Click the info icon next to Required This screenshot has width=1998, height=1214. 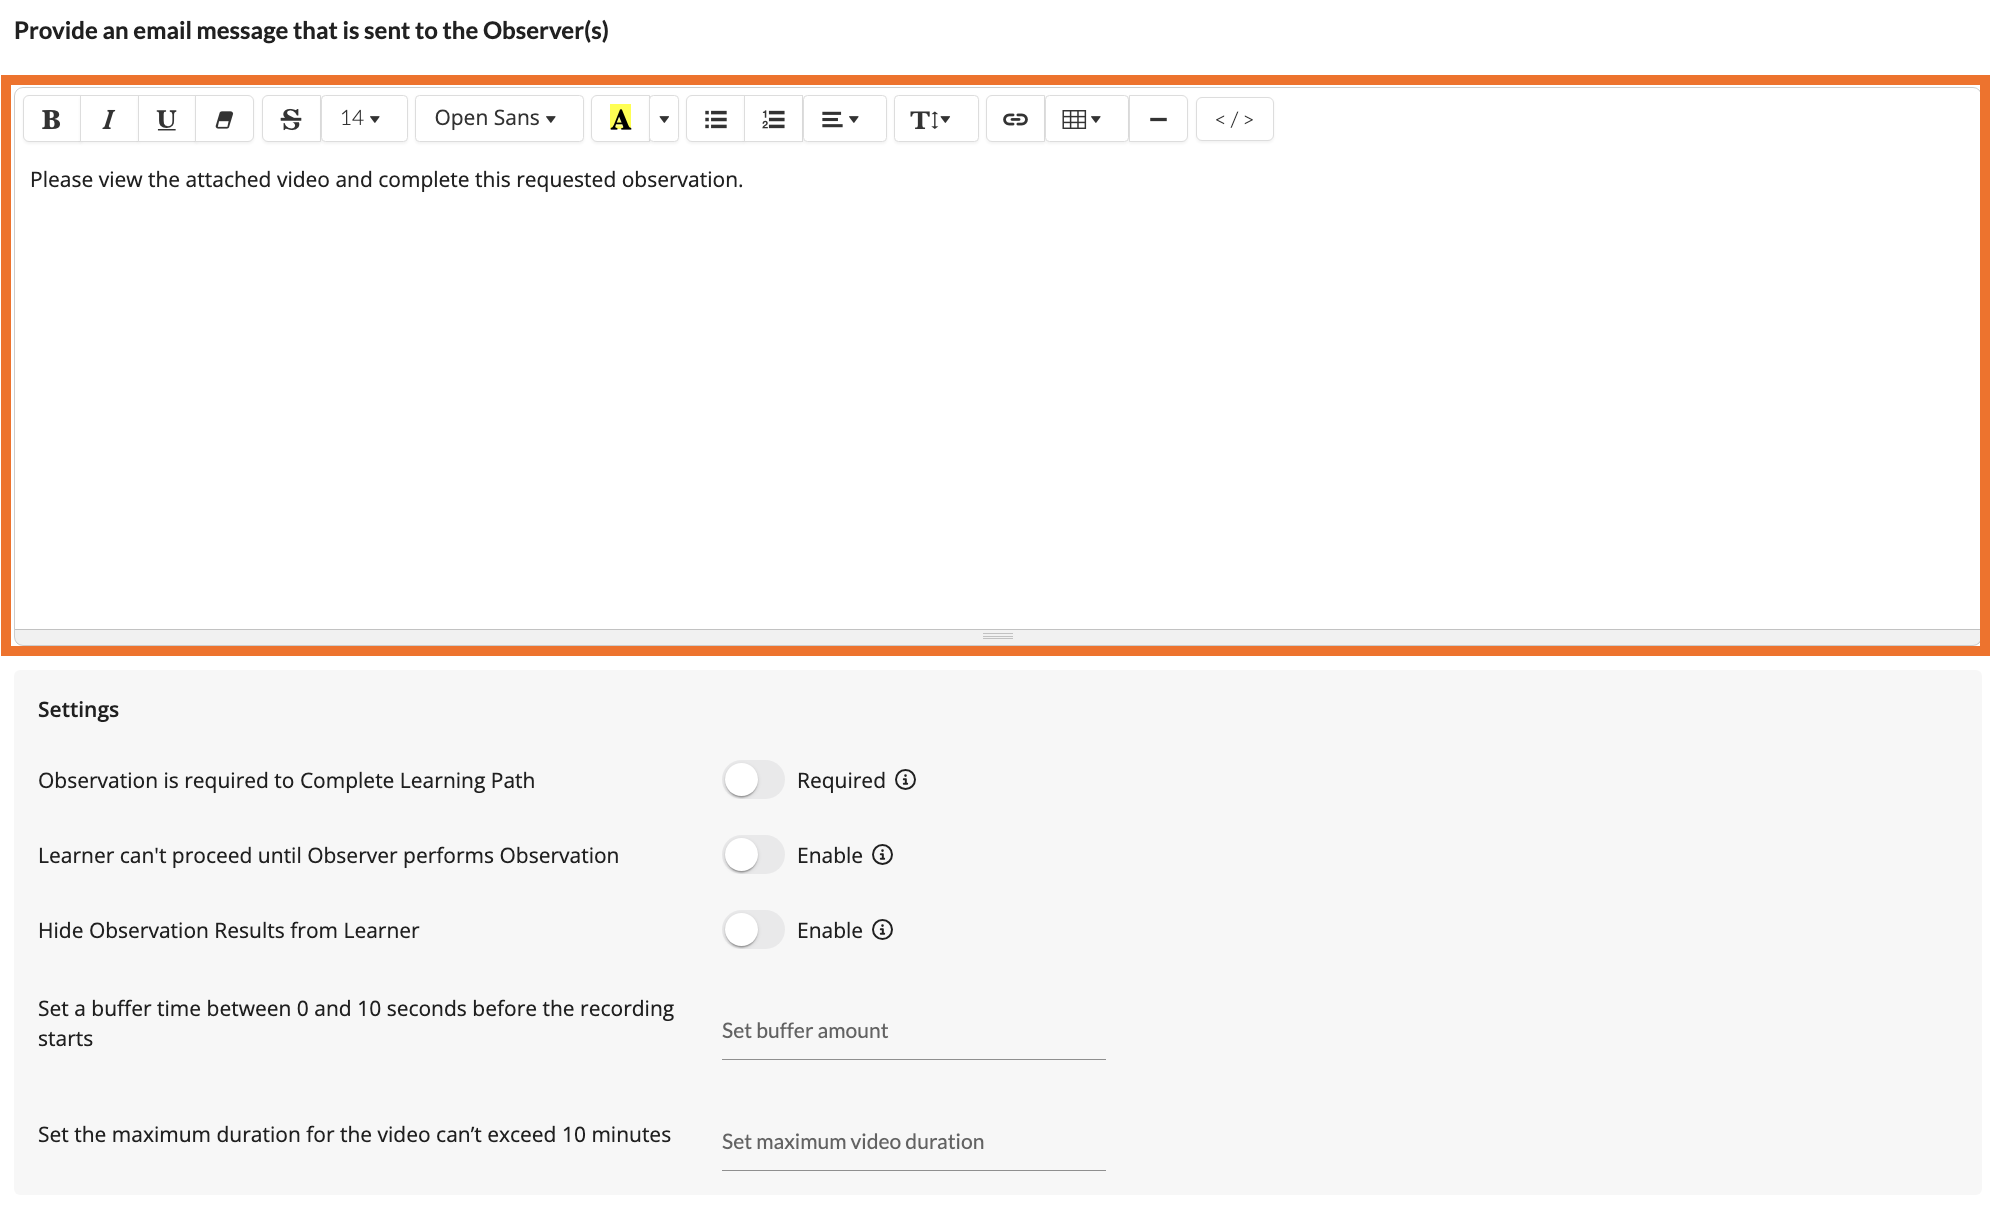[905, 780]
